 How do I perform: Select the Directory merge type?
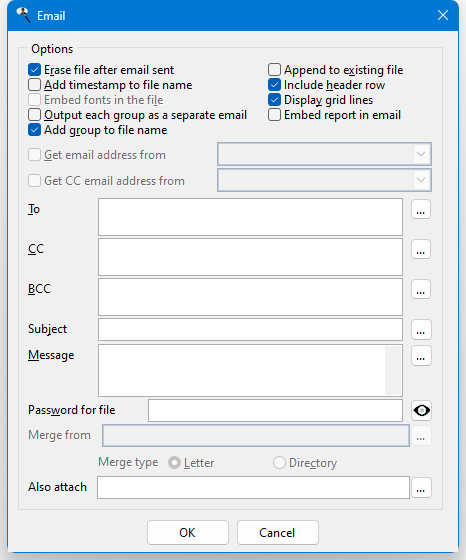click(x=279, y=463)
